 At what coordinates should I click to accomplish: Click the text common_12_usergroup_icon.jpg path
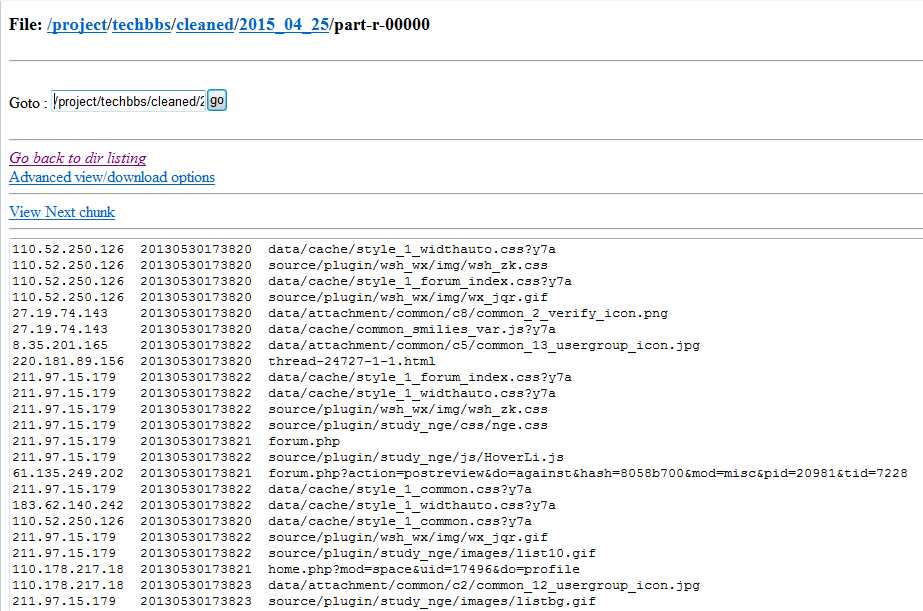pyautogui.click(x=484, y=585)
